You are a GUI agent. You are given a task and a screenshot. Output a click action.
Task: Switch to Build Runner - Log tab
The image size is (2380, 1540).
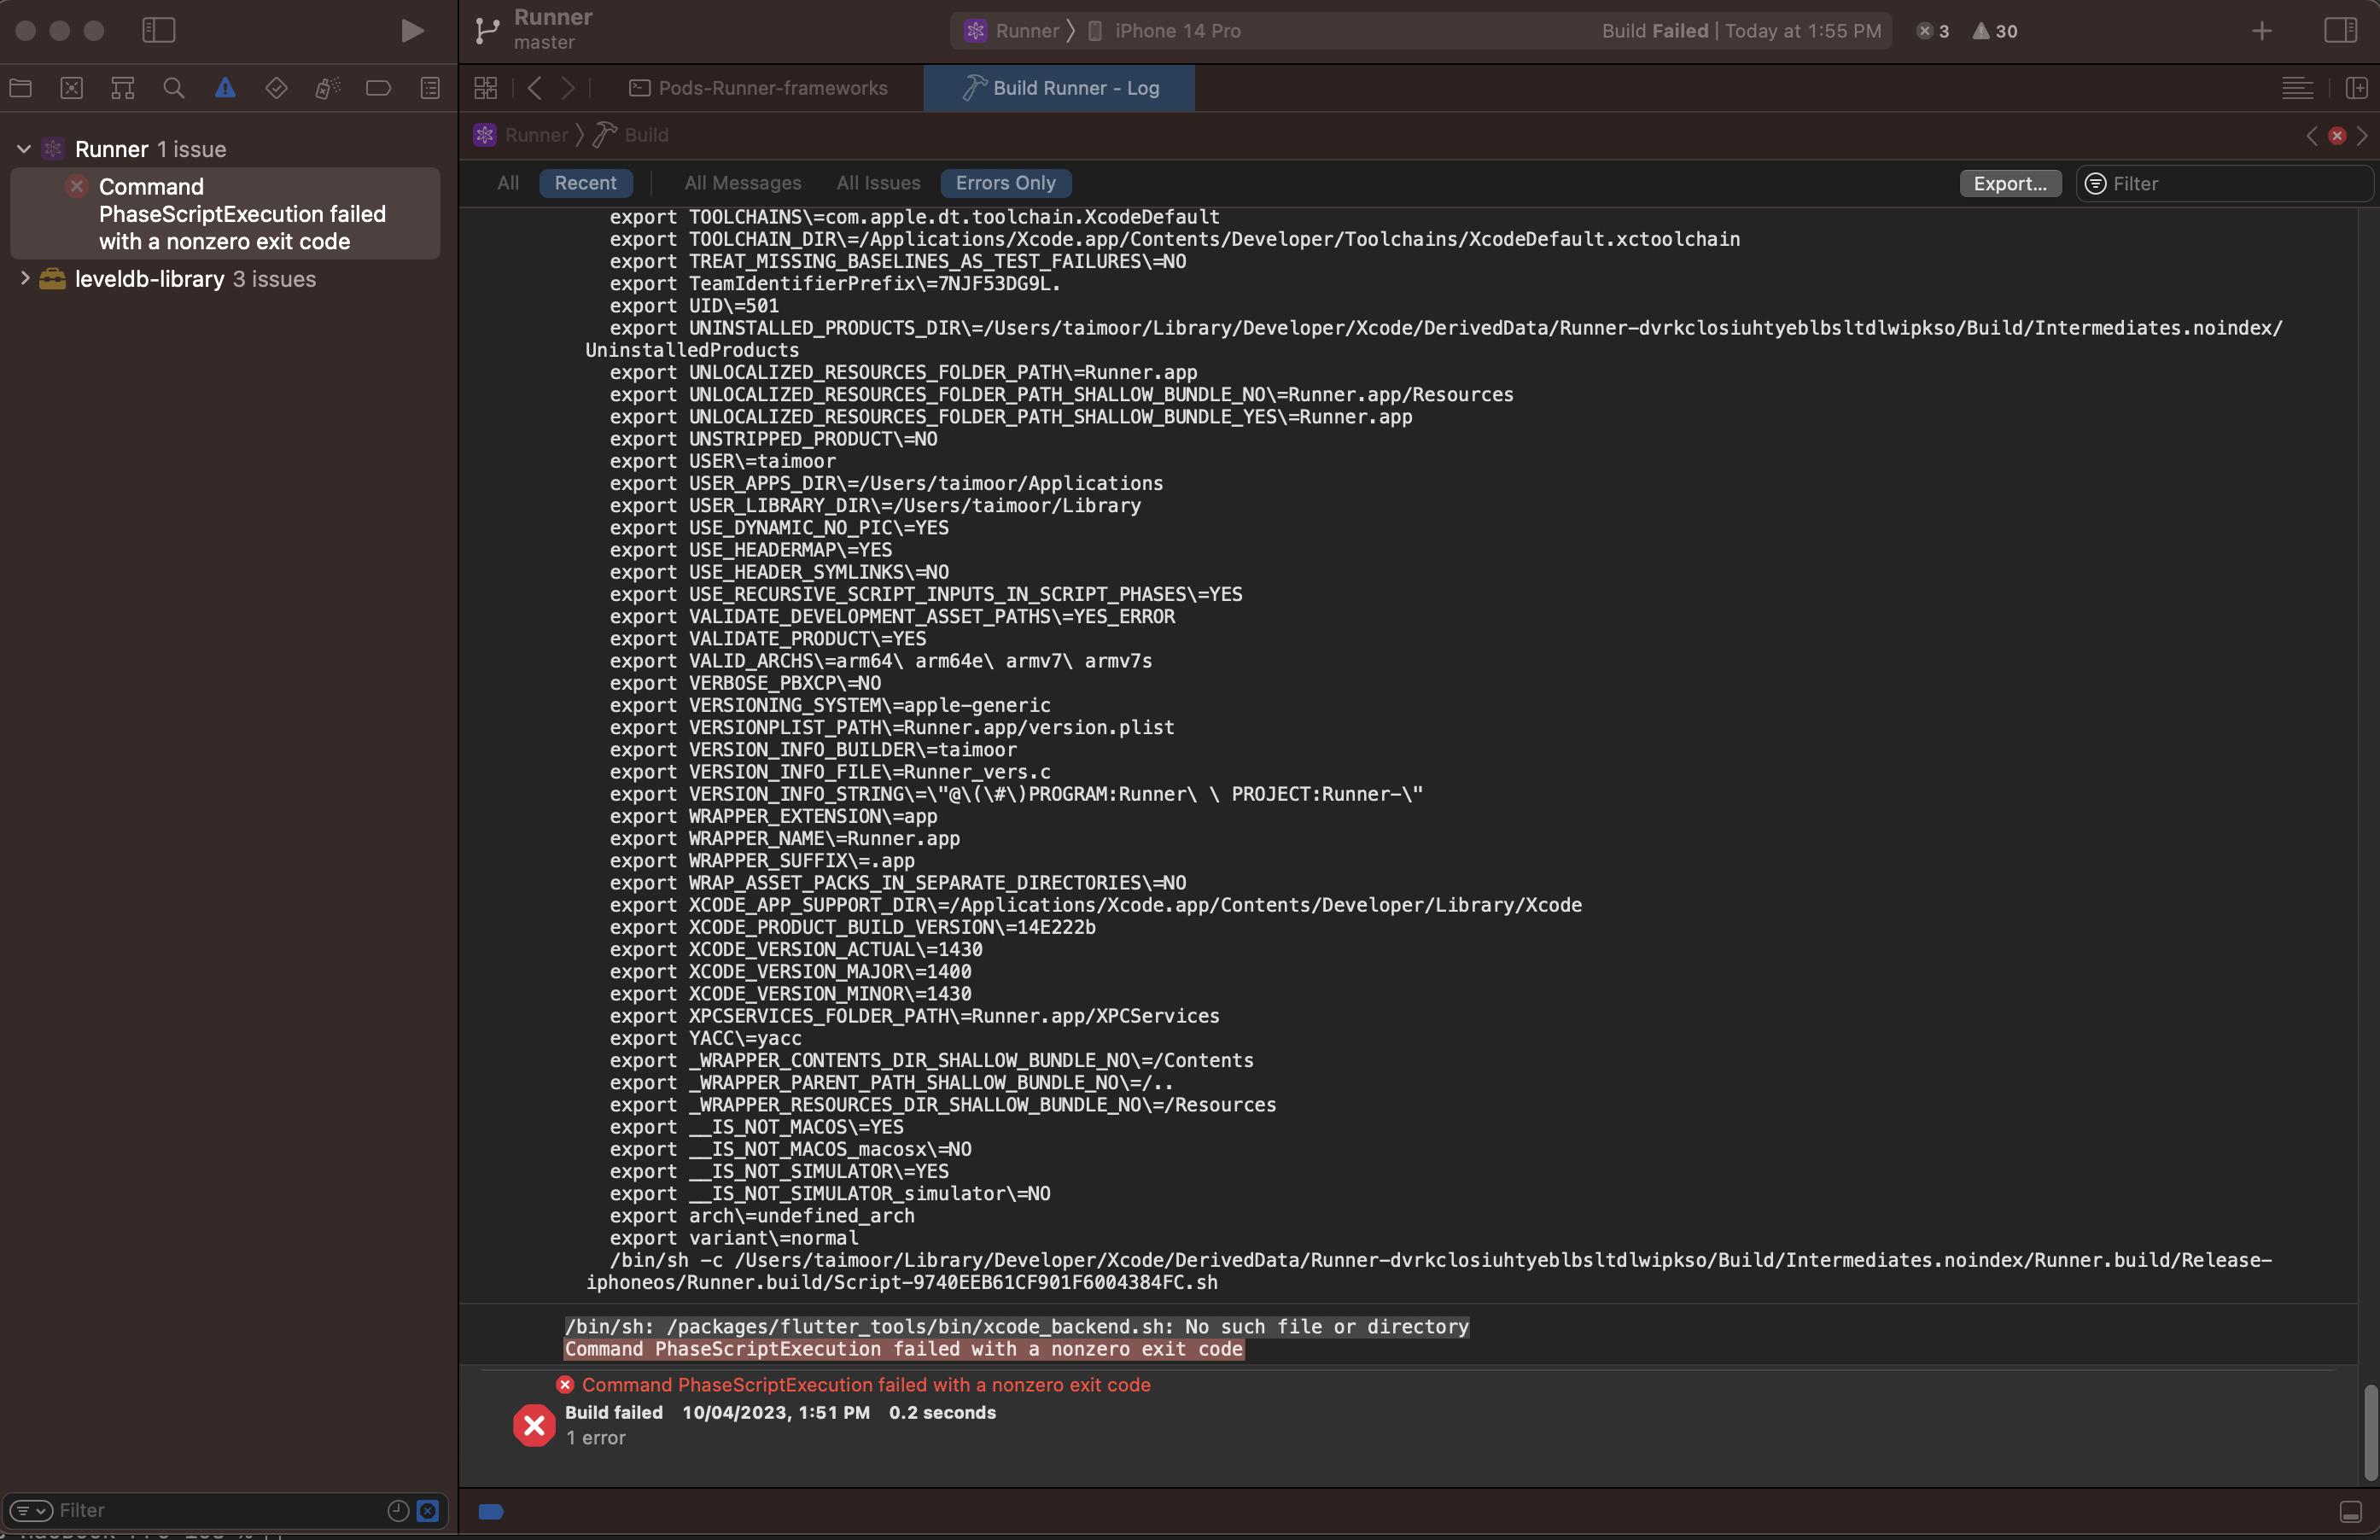tap(1060, 88)
